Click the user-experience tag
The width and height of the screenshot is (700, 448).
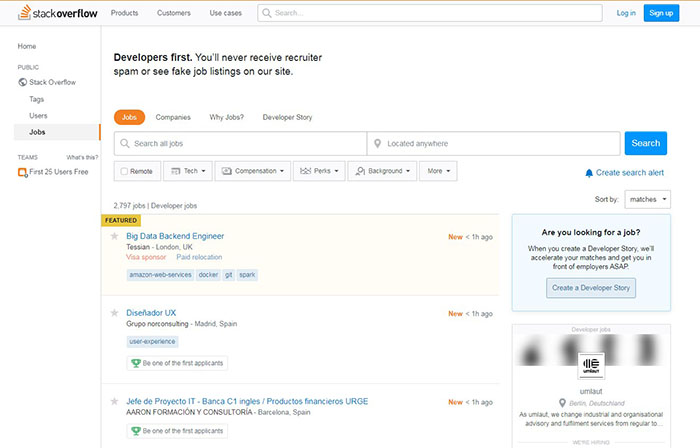152,341
